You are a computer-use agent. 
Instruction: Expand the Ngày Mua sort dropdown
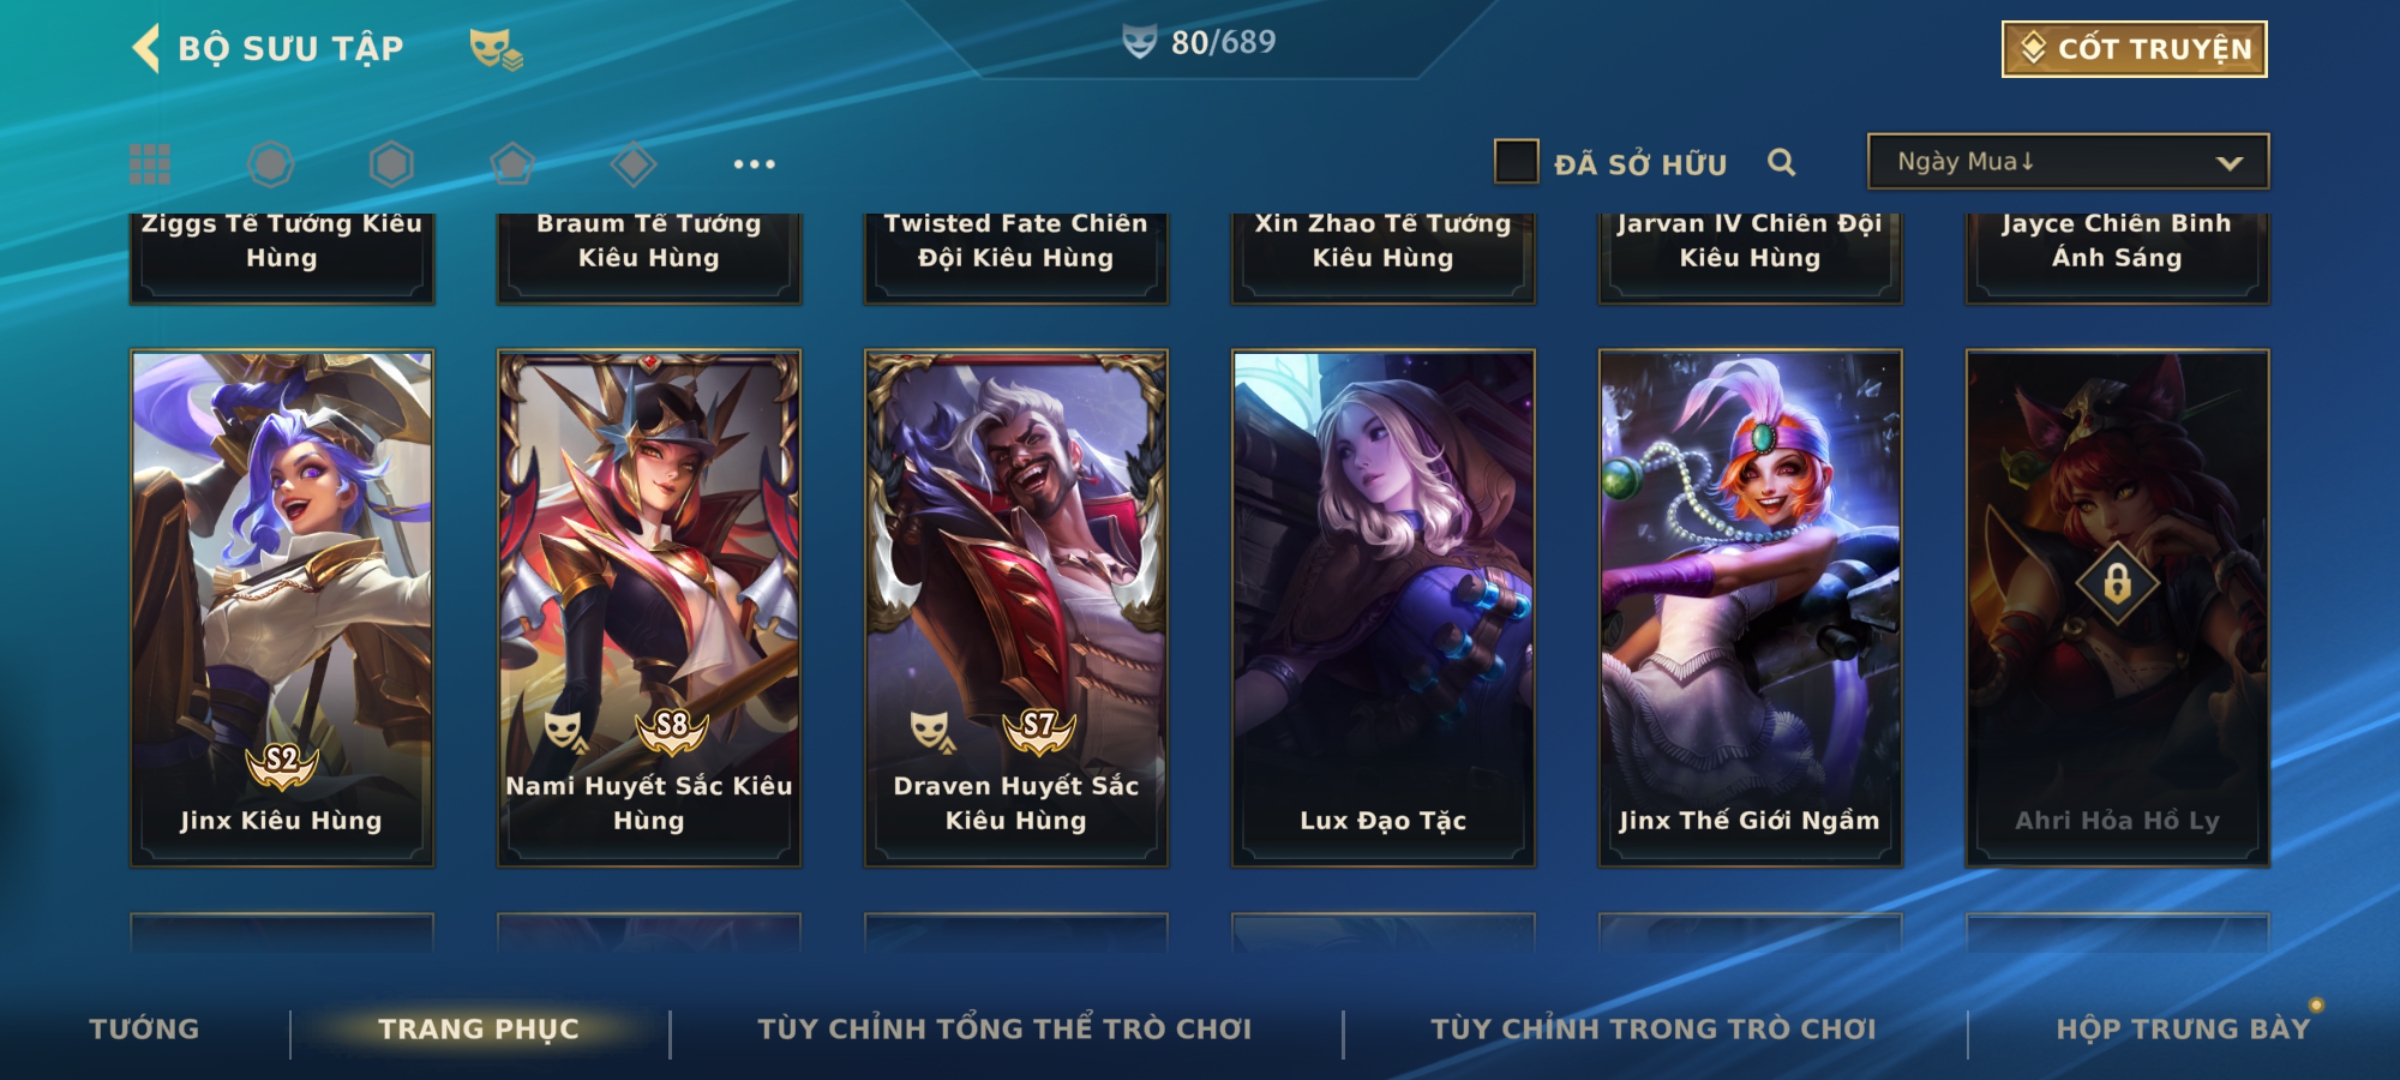(x=2068, y=162)
